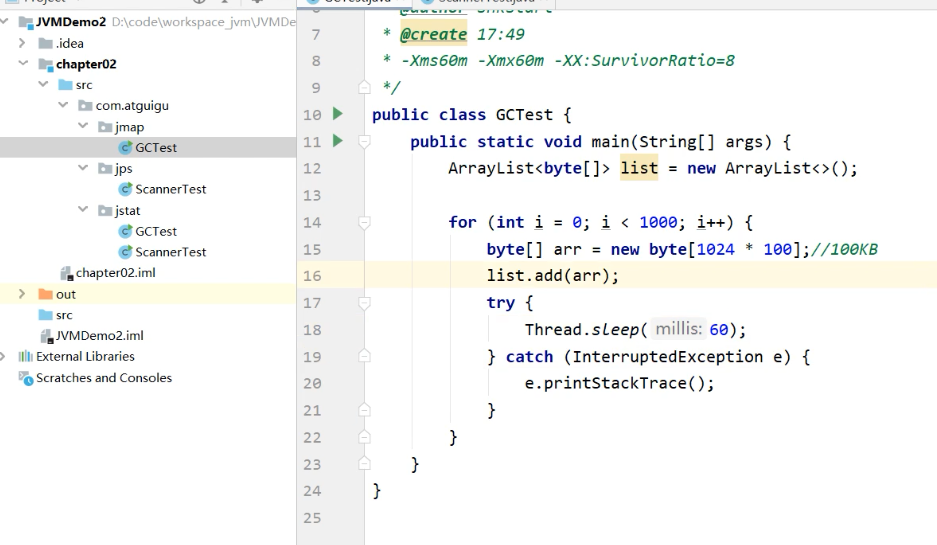Click the JVMDemo2 project root icon
Image resolution: width=937 pixels, height=545 pixels.
pos(26,23)
